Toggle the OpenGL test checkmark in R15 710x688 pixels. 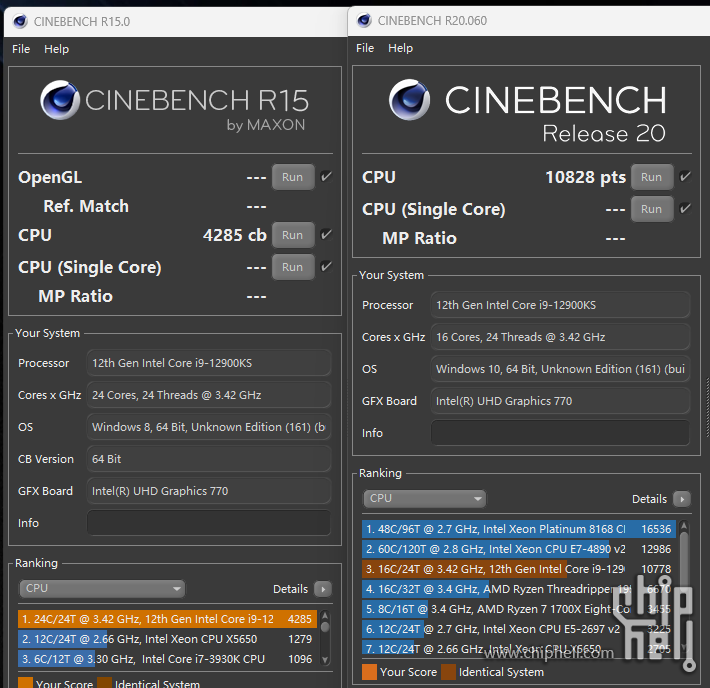tap(326, 177)
